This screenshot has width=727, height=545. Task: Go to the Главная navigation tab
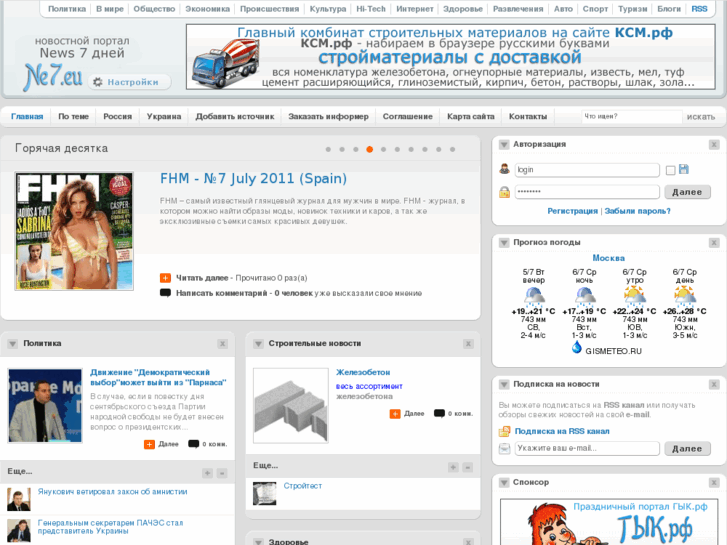(x=27, y=116)
